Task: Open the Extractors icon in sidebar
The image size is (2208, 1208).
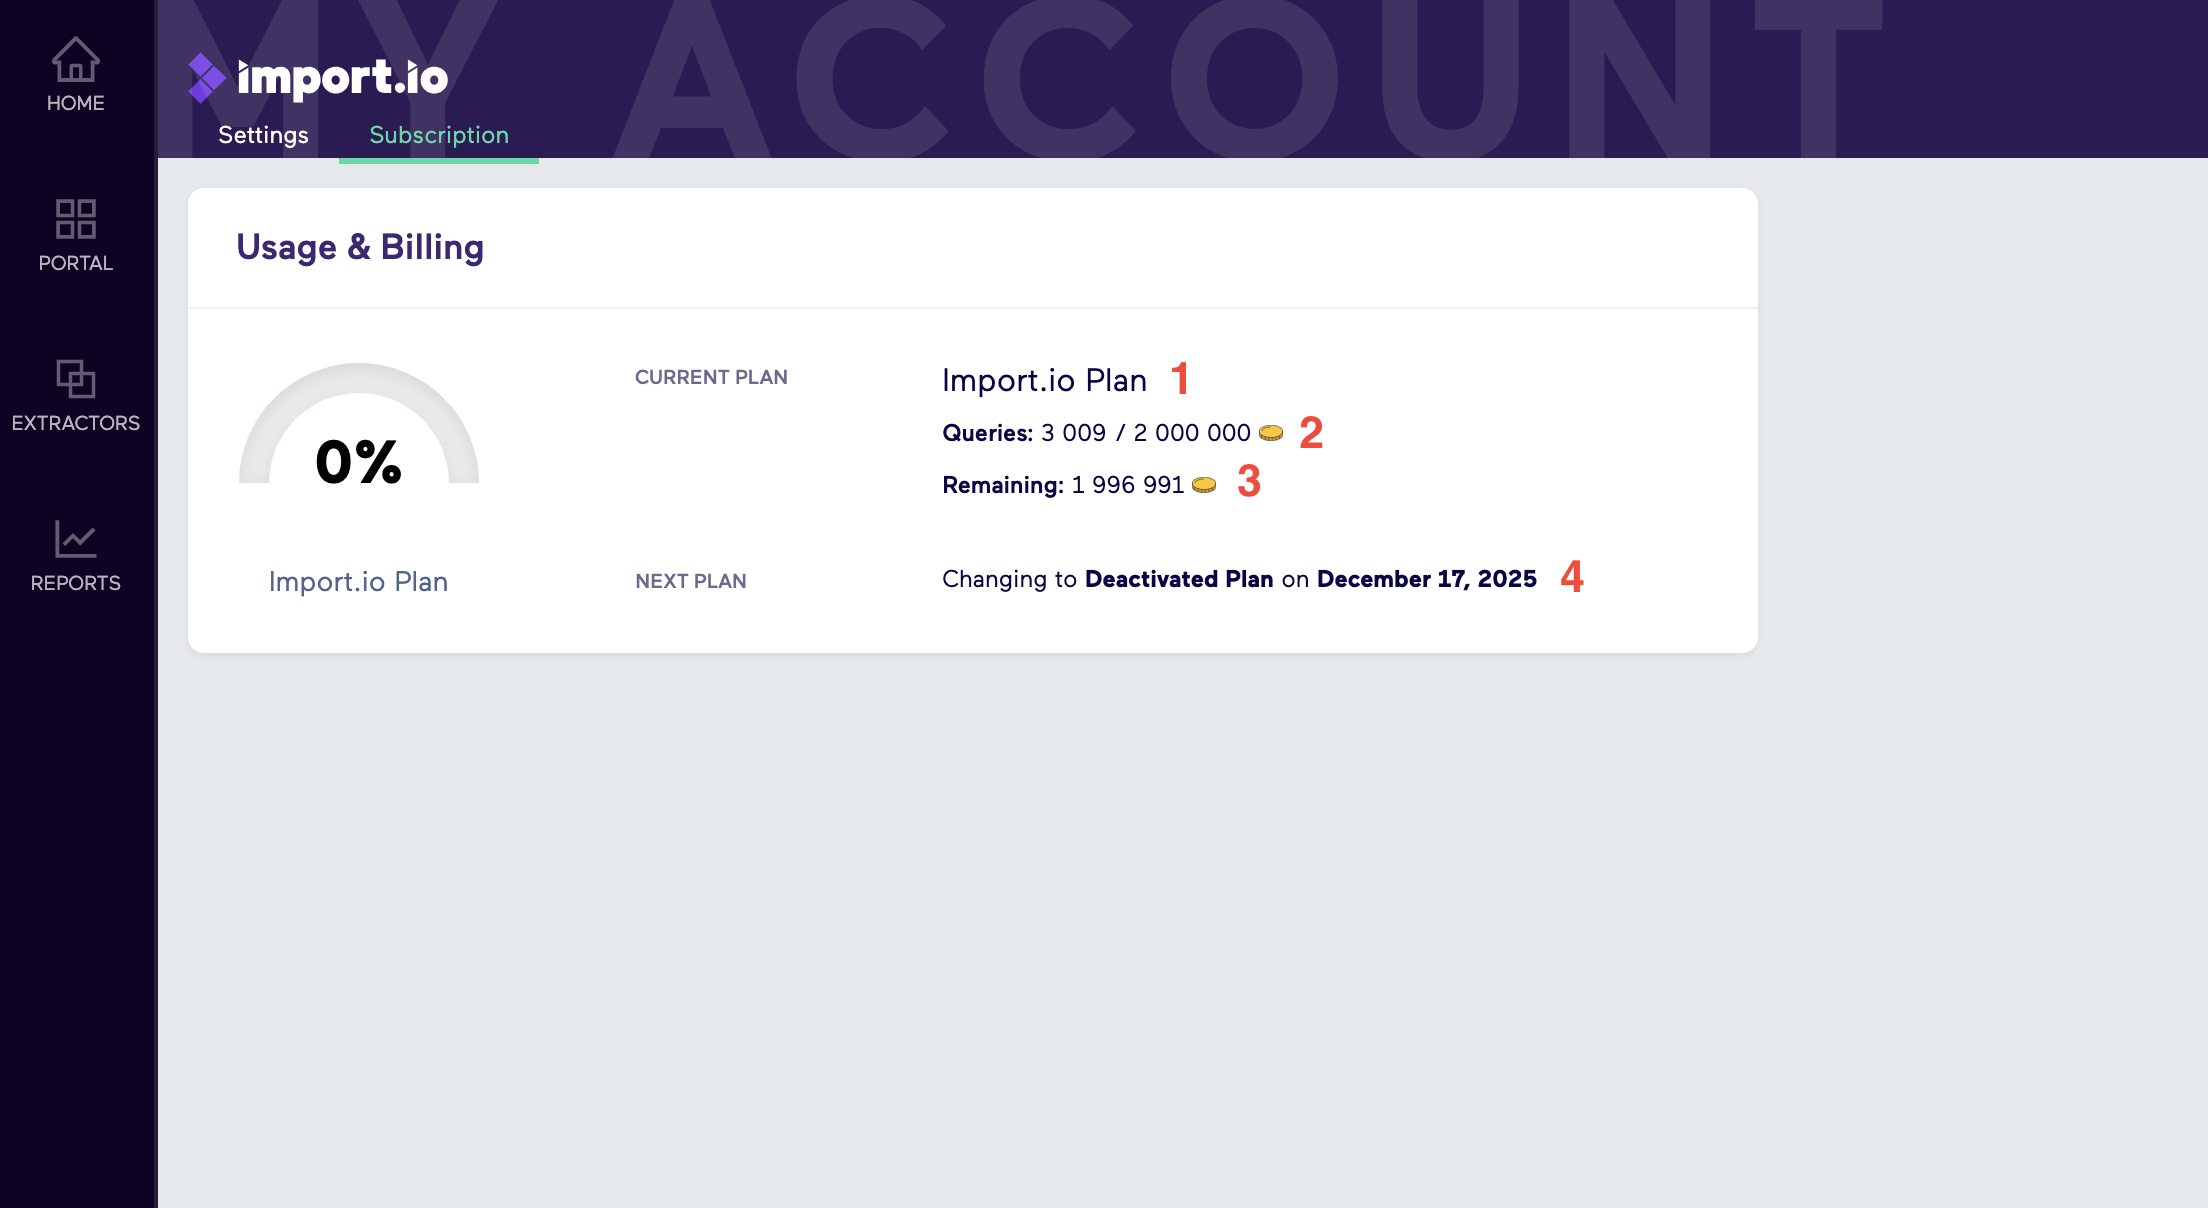Action: [x=74, y=382]
